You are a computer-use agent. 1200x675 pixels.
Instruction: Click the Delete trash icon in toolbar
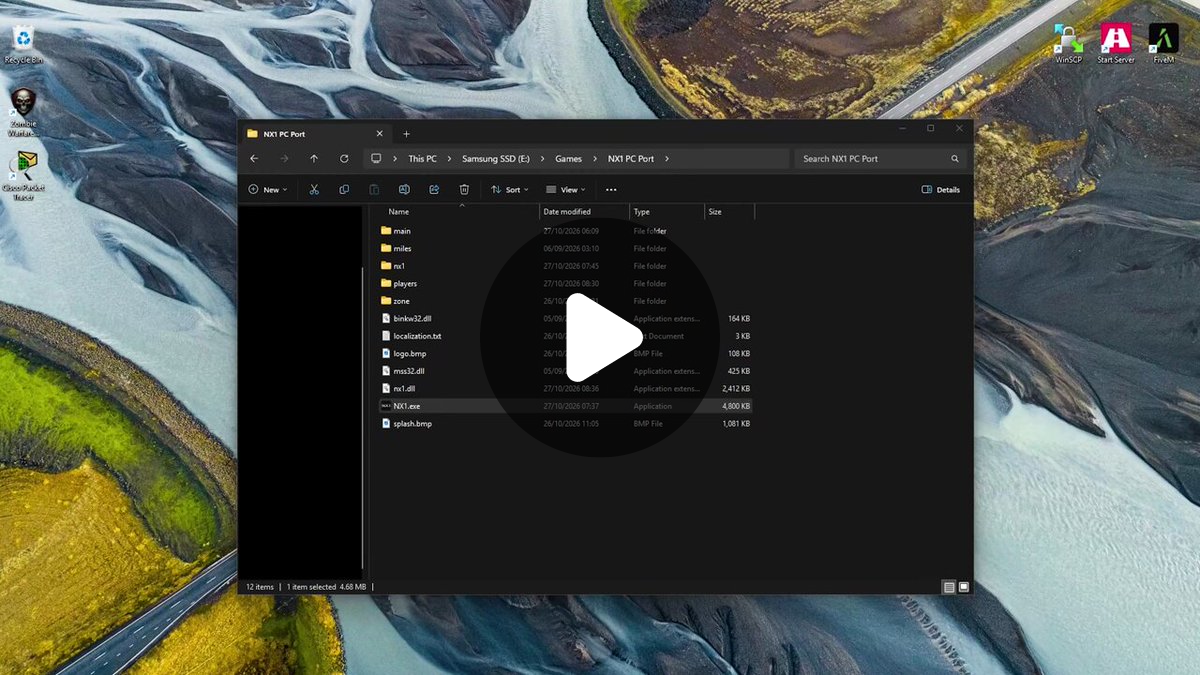(464, 189)
